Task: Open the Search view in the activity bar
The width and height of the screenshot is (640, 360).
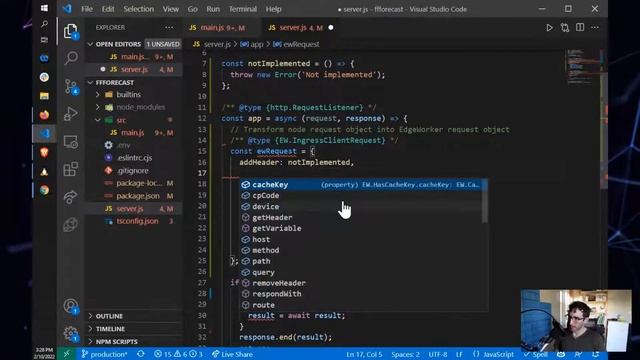Action: (71, 58)
